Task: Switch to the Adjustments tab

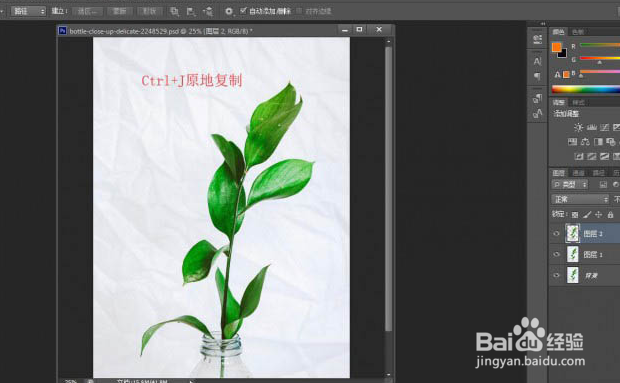Action: tap(559, 103)
